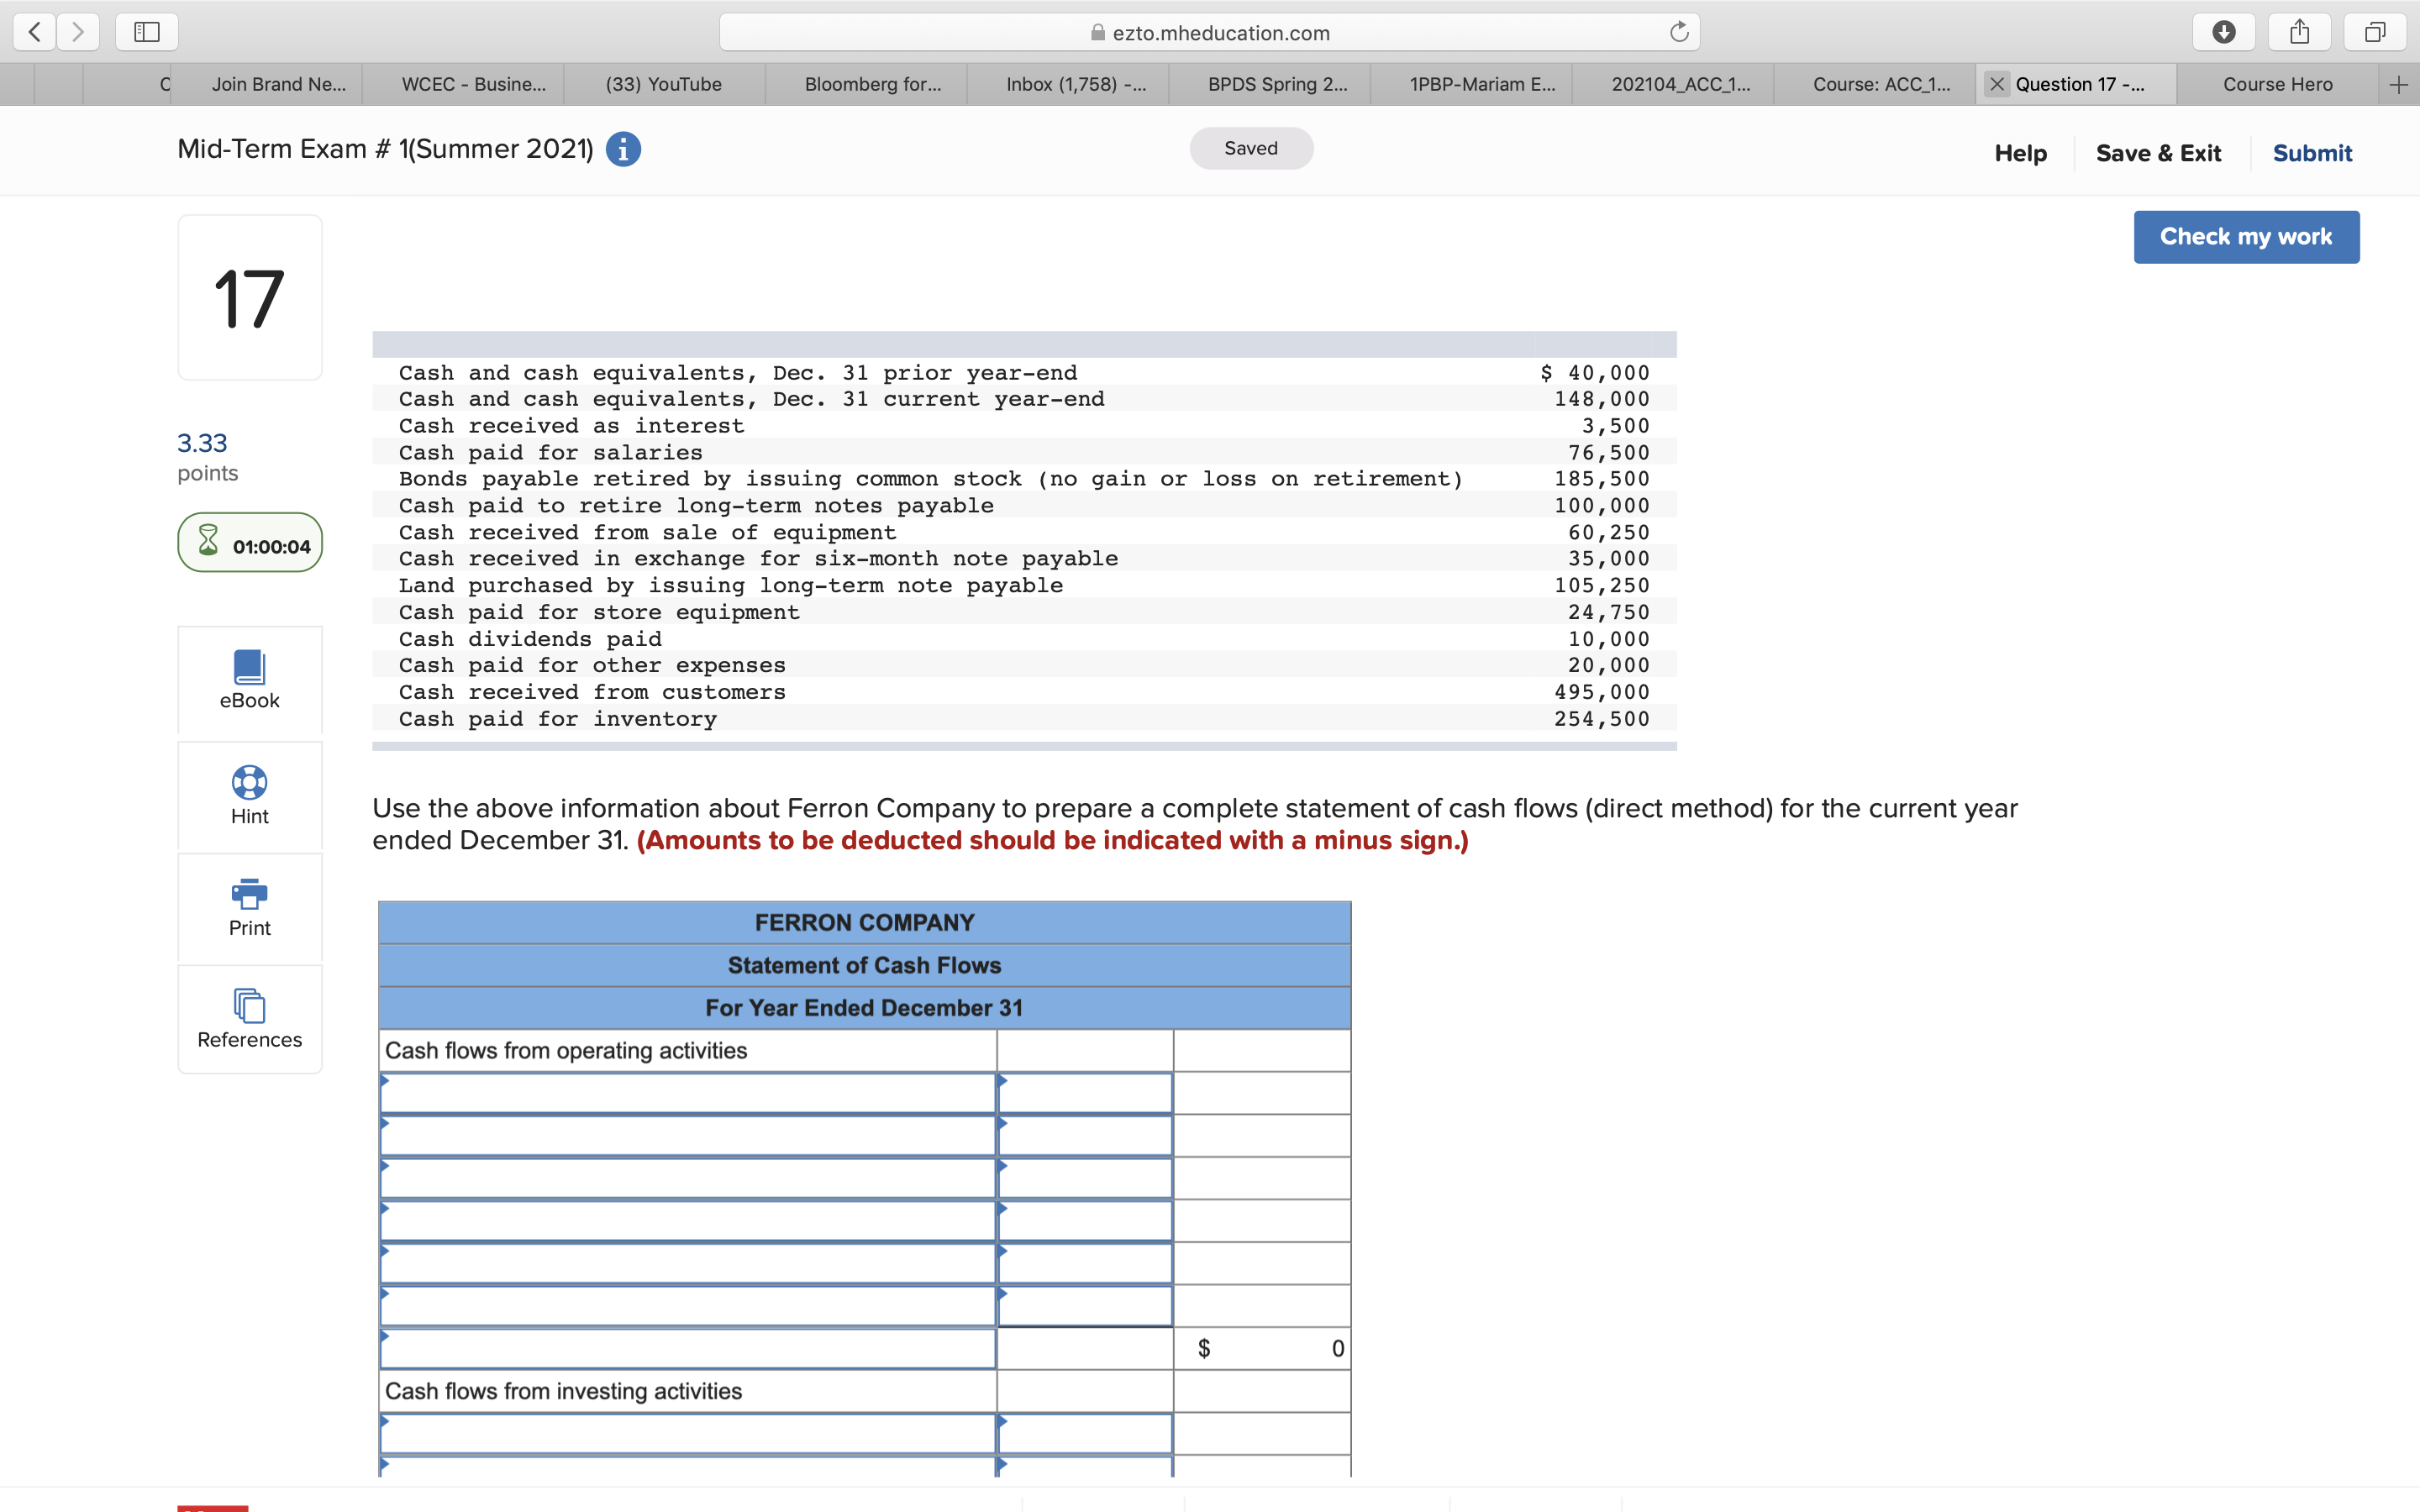Open second operating activities label dropdown

(687, 1136)
